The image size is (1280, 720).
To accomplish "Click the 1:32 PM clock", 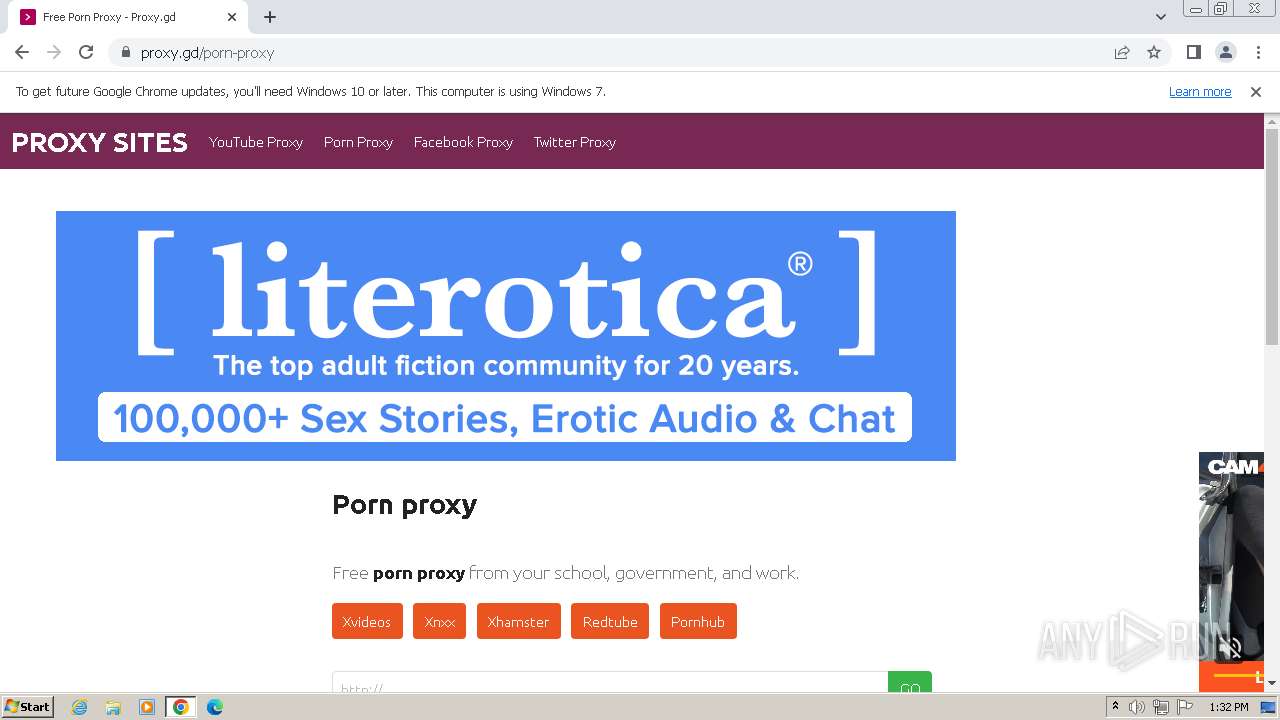I will coord(1228,707).
